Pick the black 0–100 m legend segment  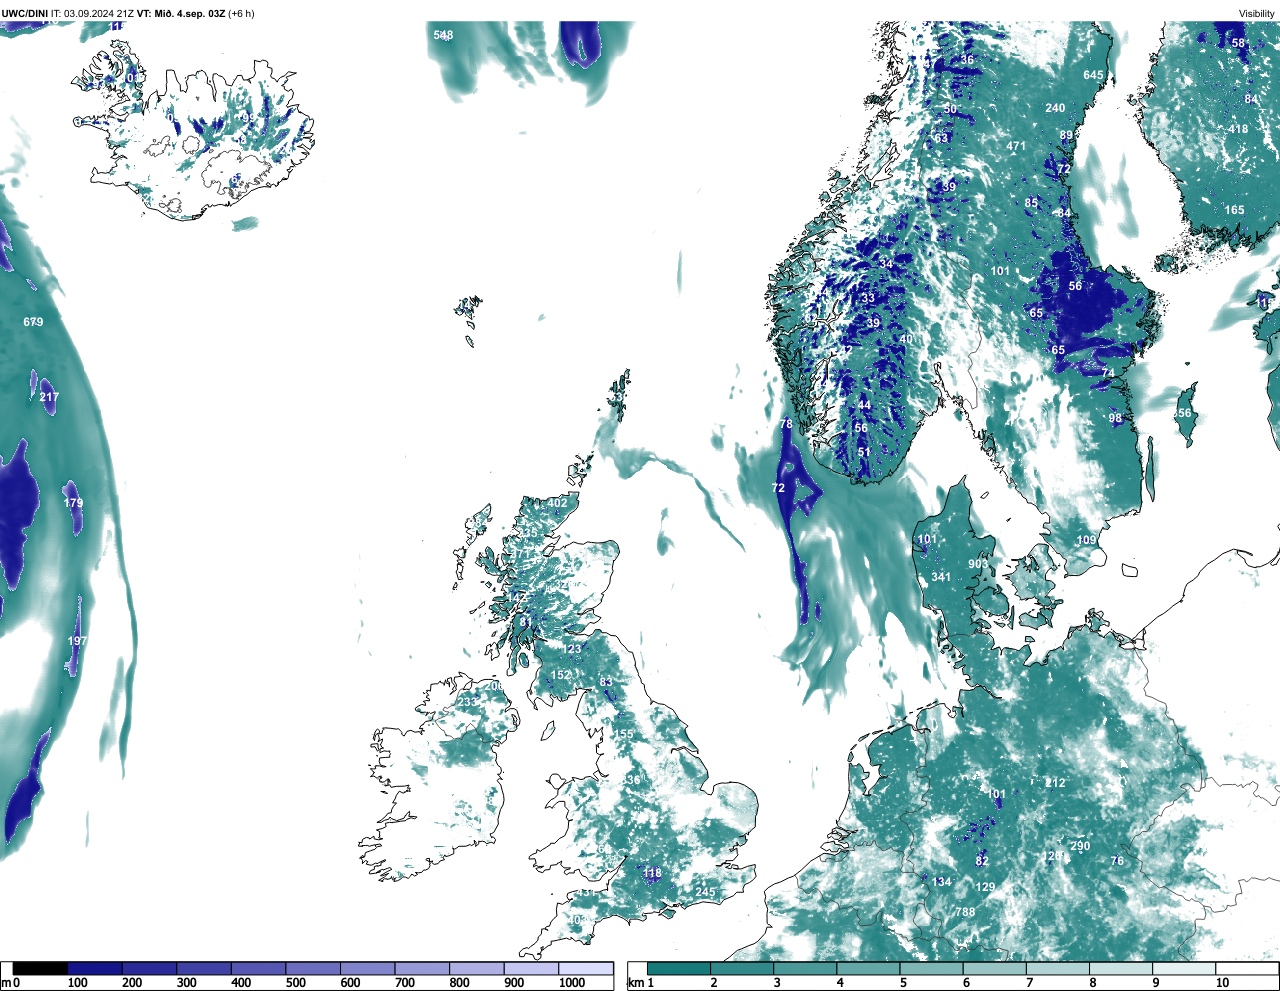(x=40, y=968)
